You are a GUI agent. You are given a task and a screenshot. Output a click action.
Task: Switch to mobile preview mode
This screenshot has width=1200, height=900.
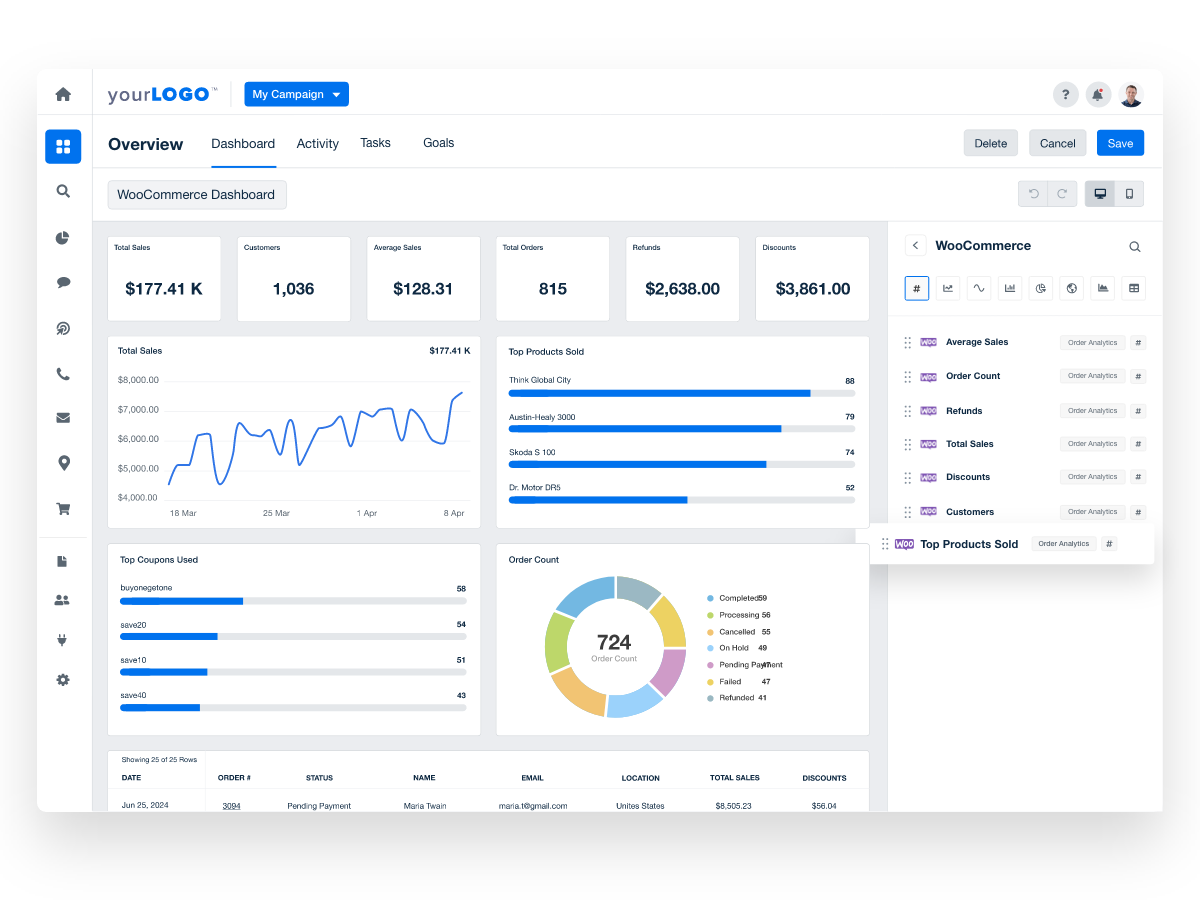pyautogui.click(x=1128, y=193)
